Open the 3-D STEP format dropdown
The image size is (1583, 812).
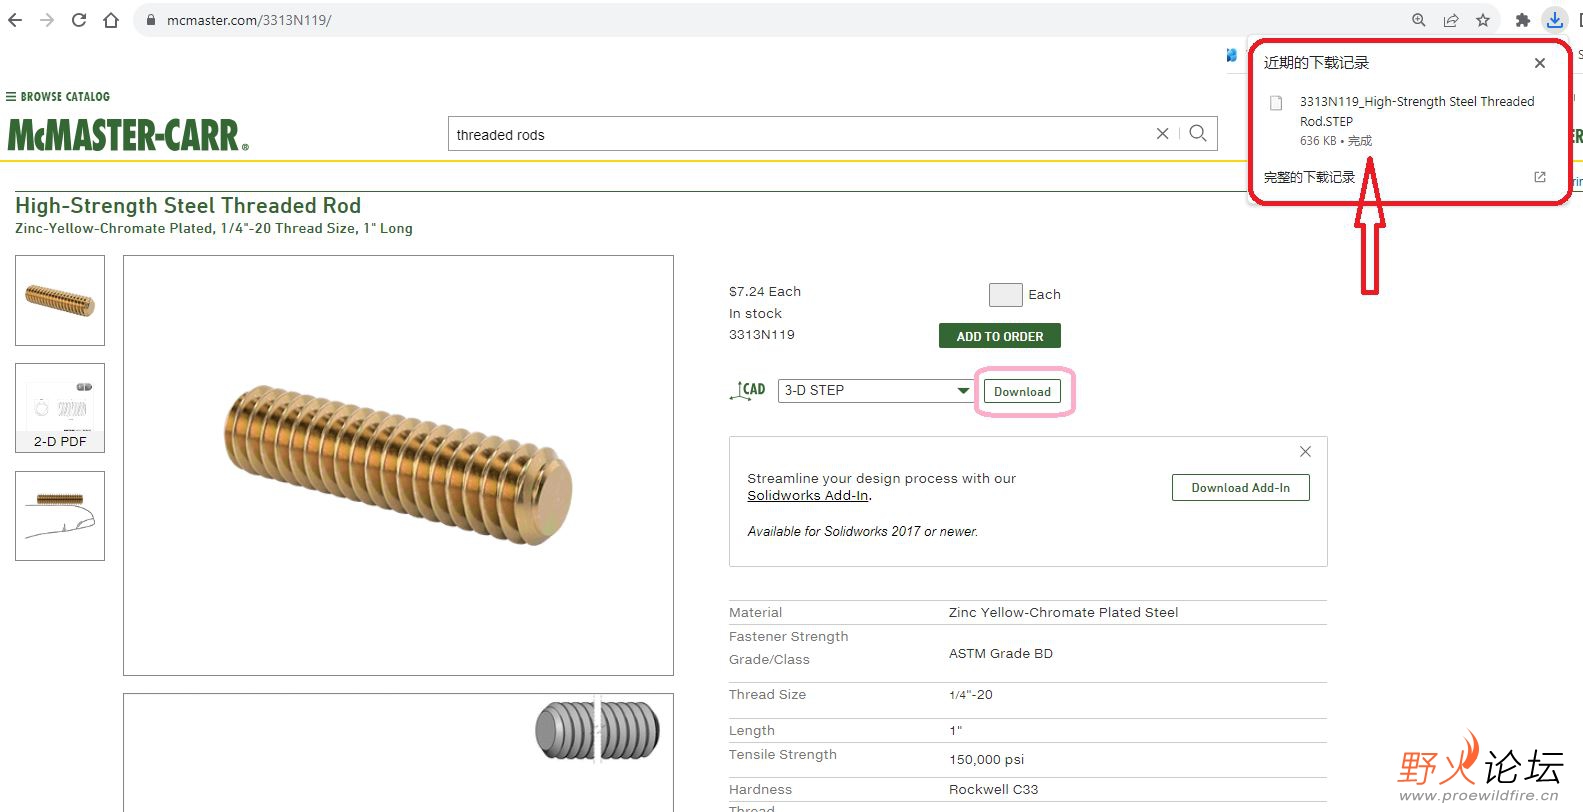[x=876, y=391]
